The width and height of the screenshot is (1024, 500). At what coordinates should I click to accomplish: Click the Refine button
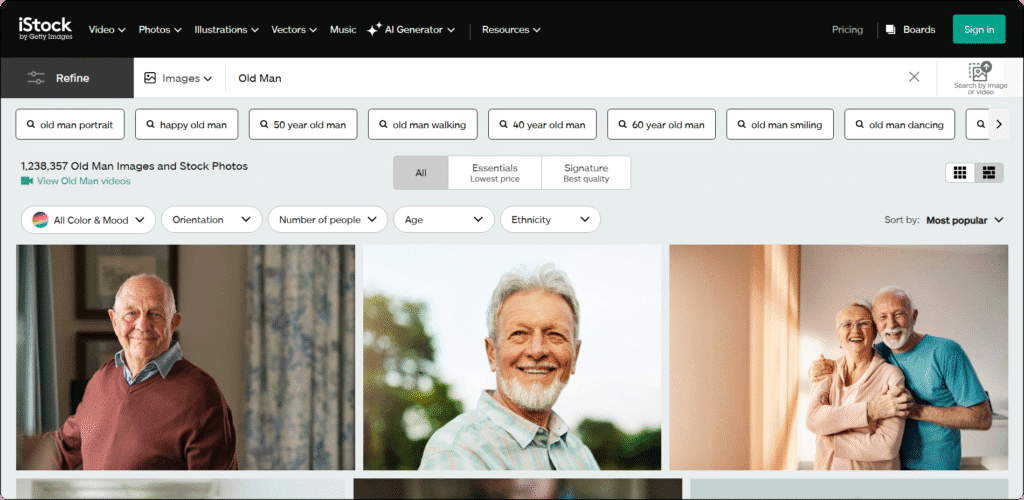tap(67, 78)
